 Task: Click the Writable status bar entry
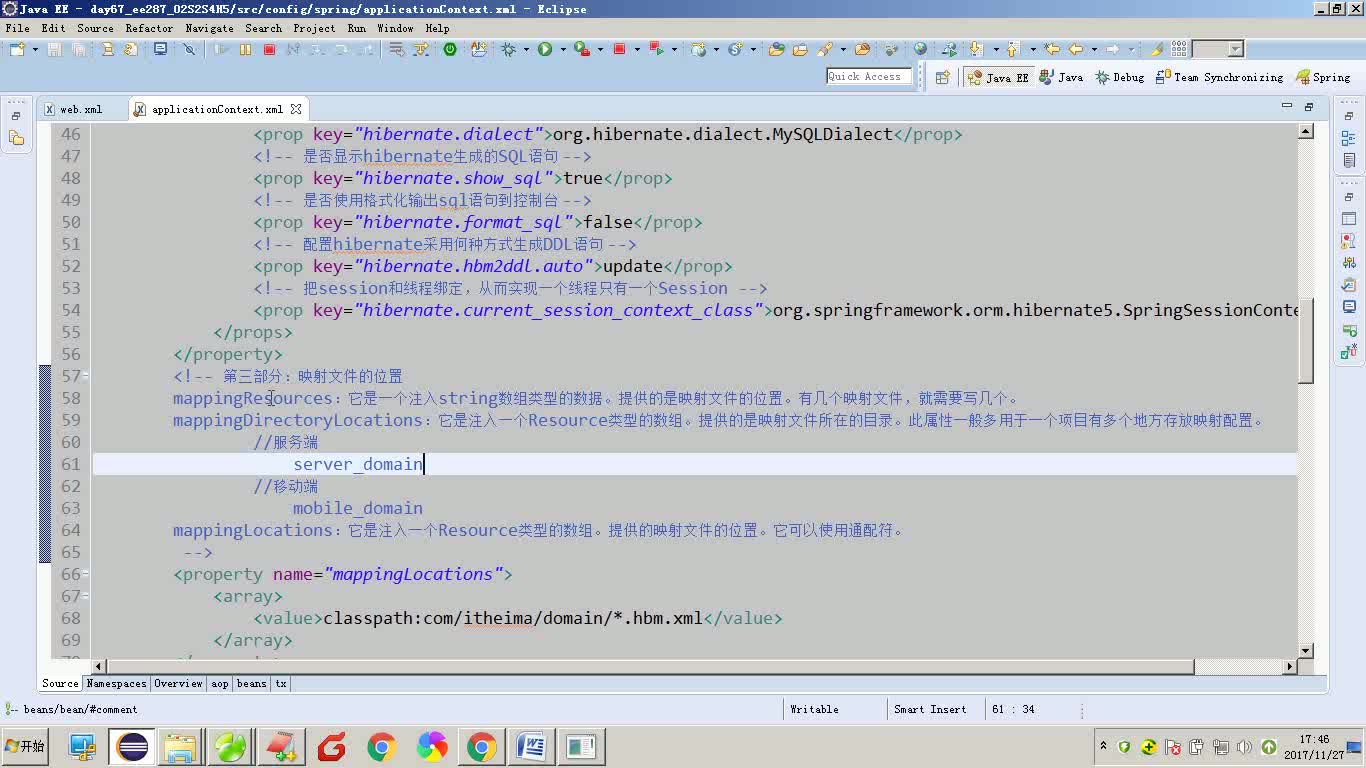click(814, 709)
